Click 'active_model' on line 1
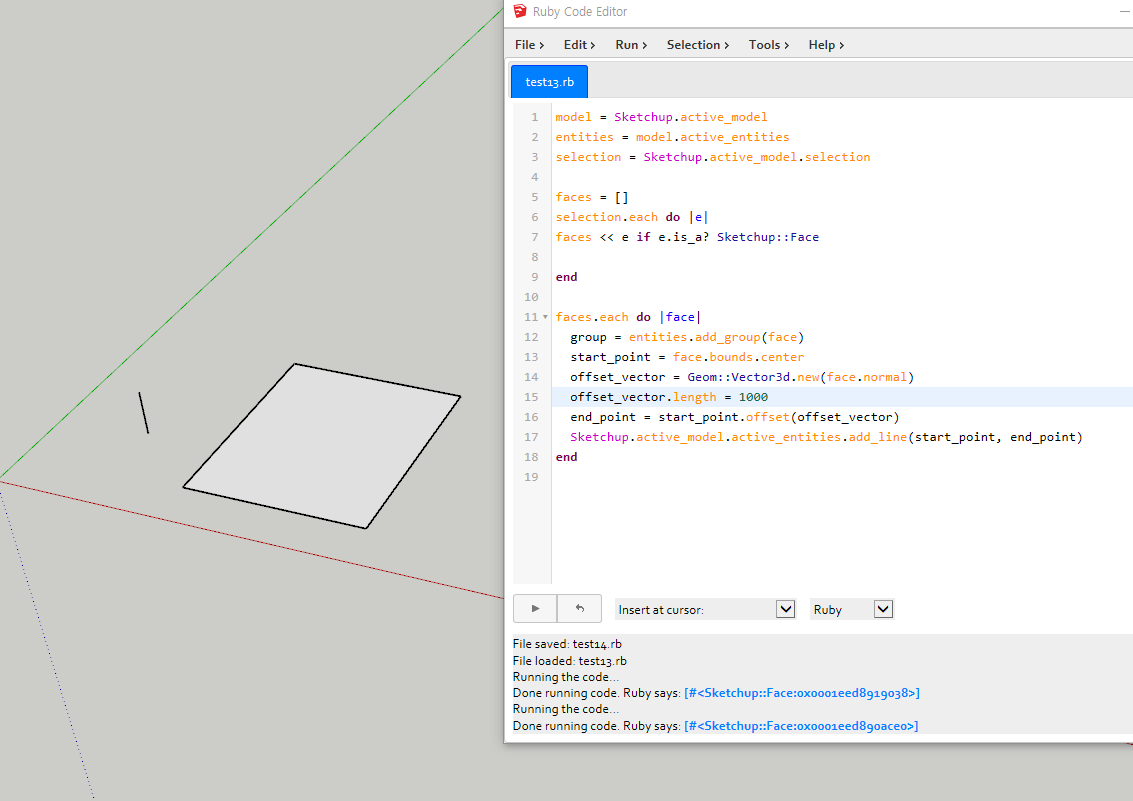This screenshot has width=1133, height=801. point(724,117)
